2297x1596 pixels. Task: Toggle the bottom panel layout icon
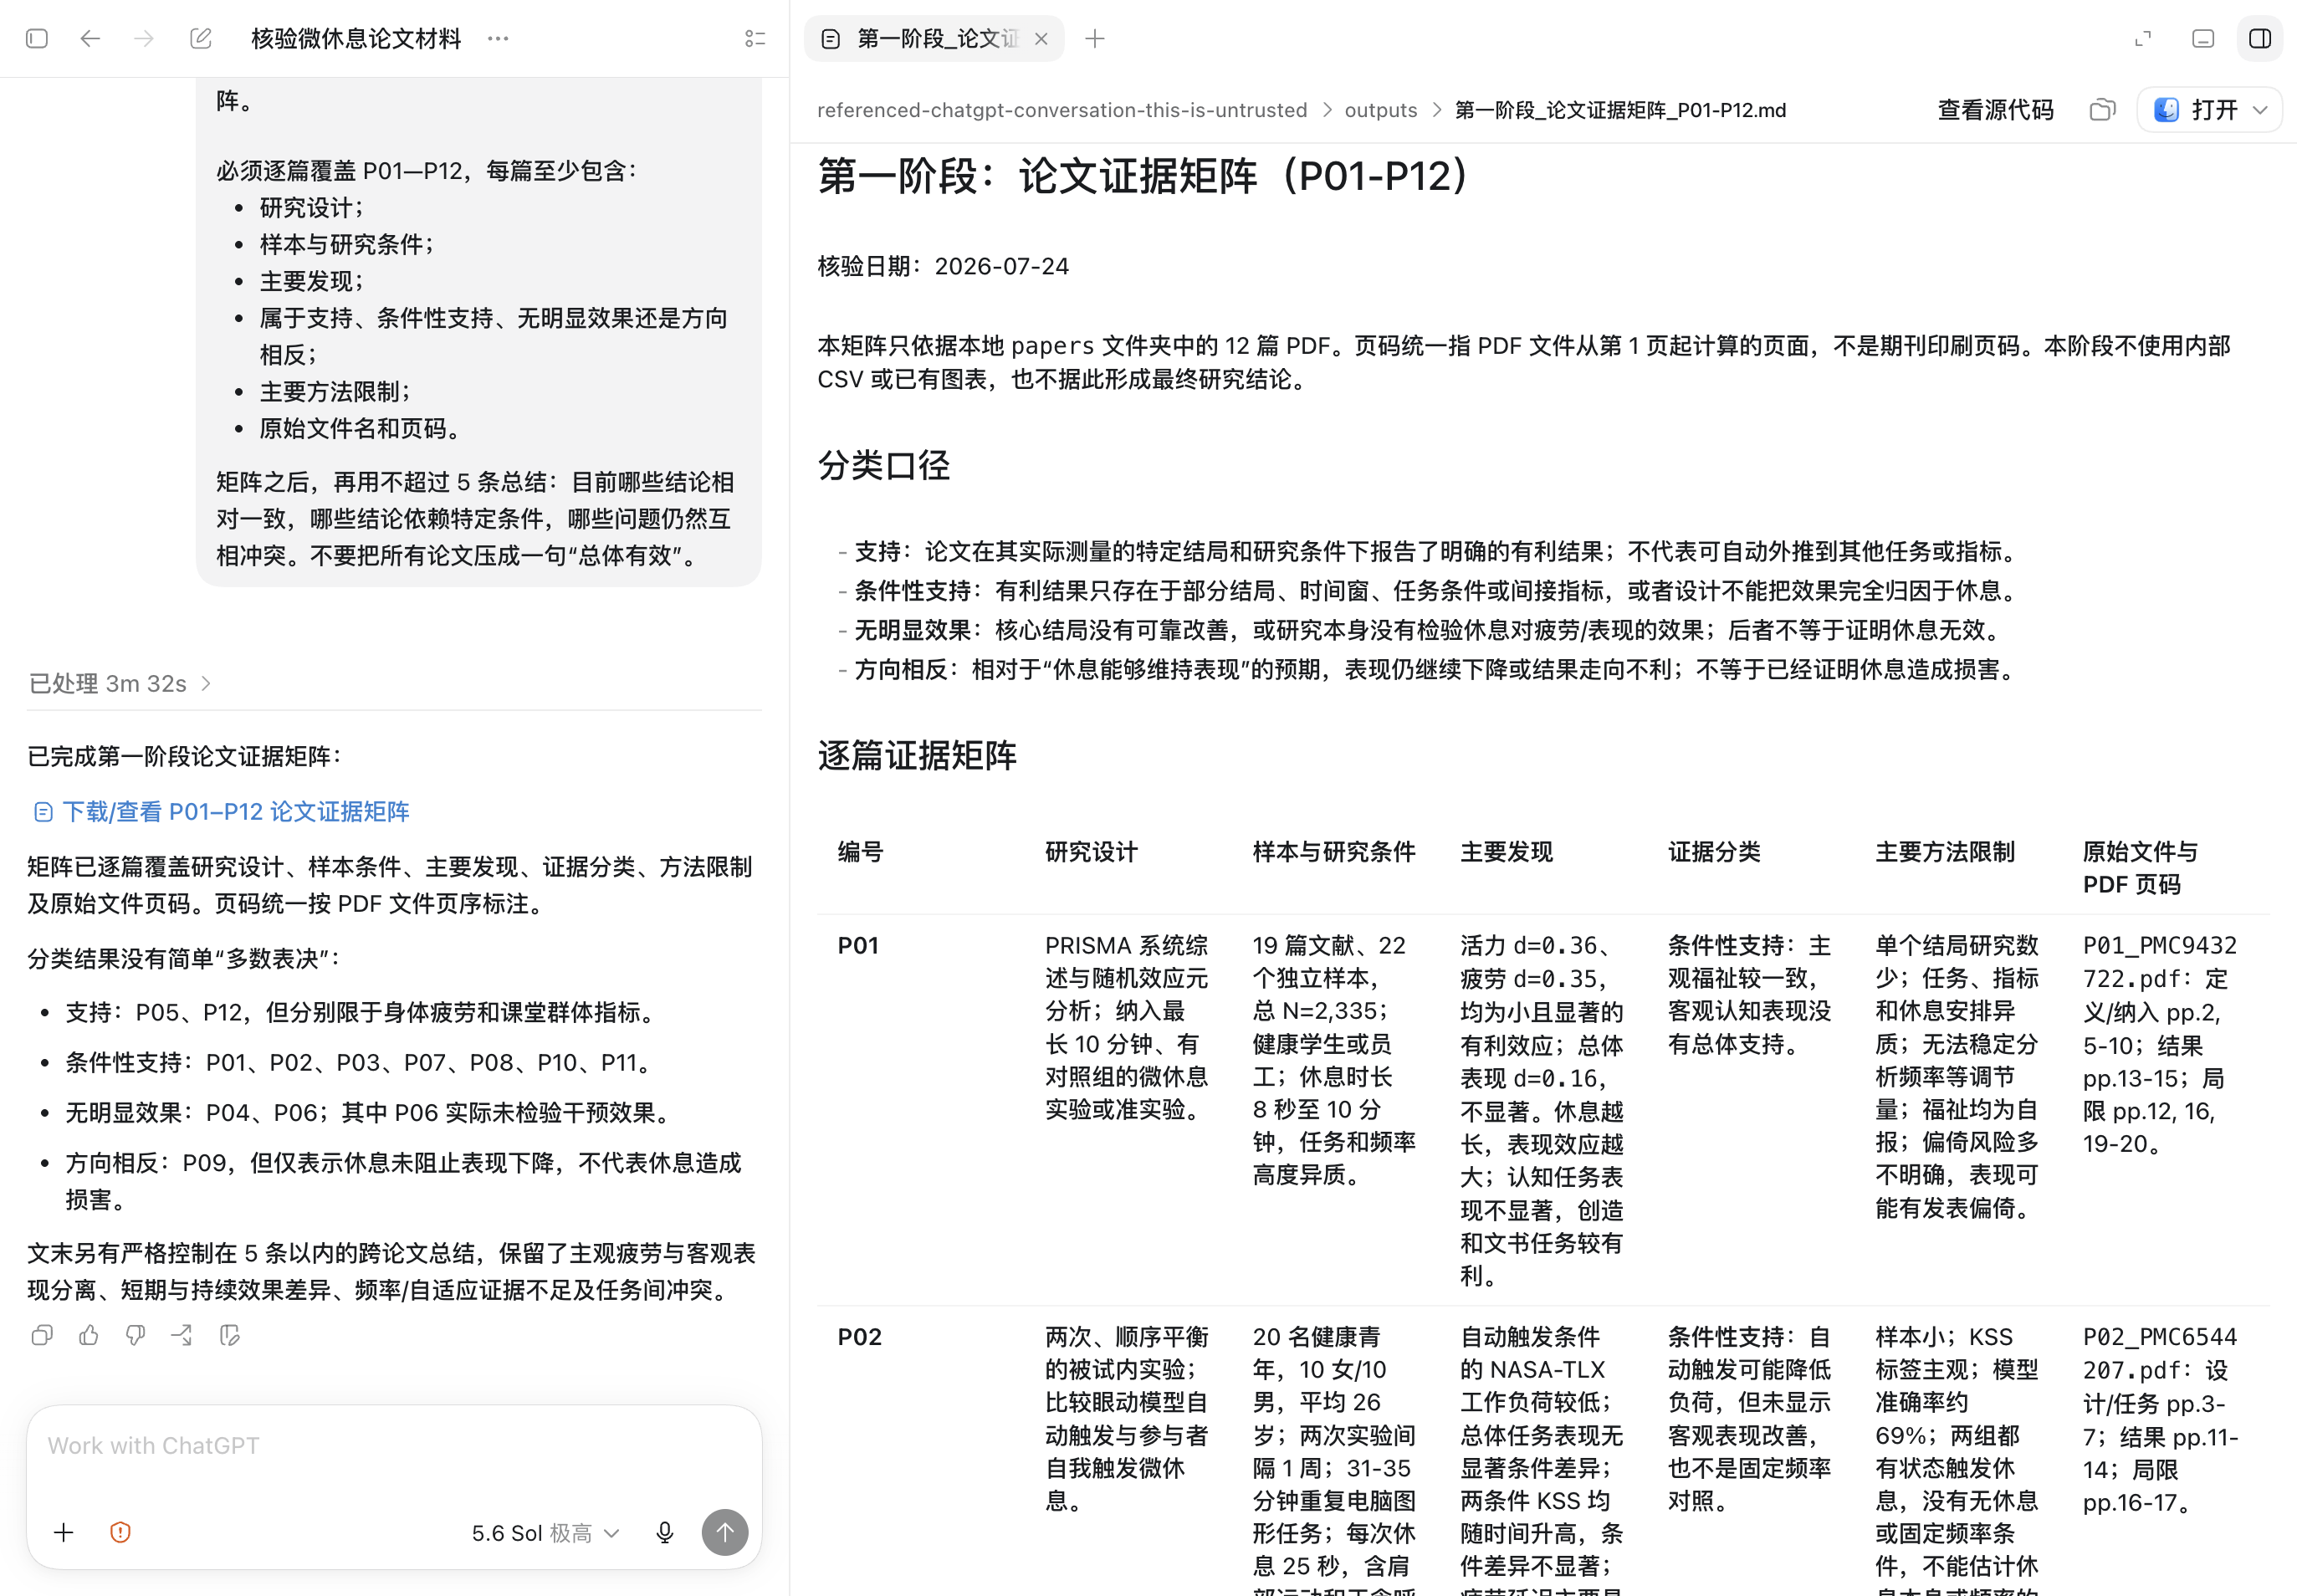[x=2203, y=39]
